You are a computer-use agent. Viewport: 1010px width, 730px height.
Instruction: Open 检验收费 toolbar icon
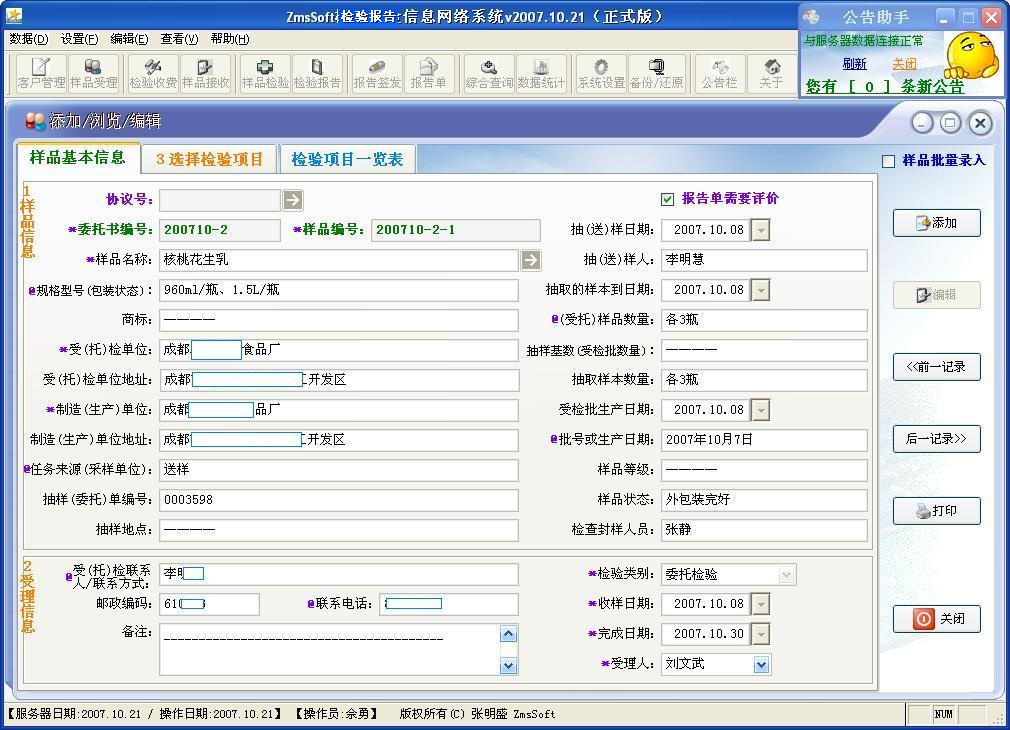[153, 73]
